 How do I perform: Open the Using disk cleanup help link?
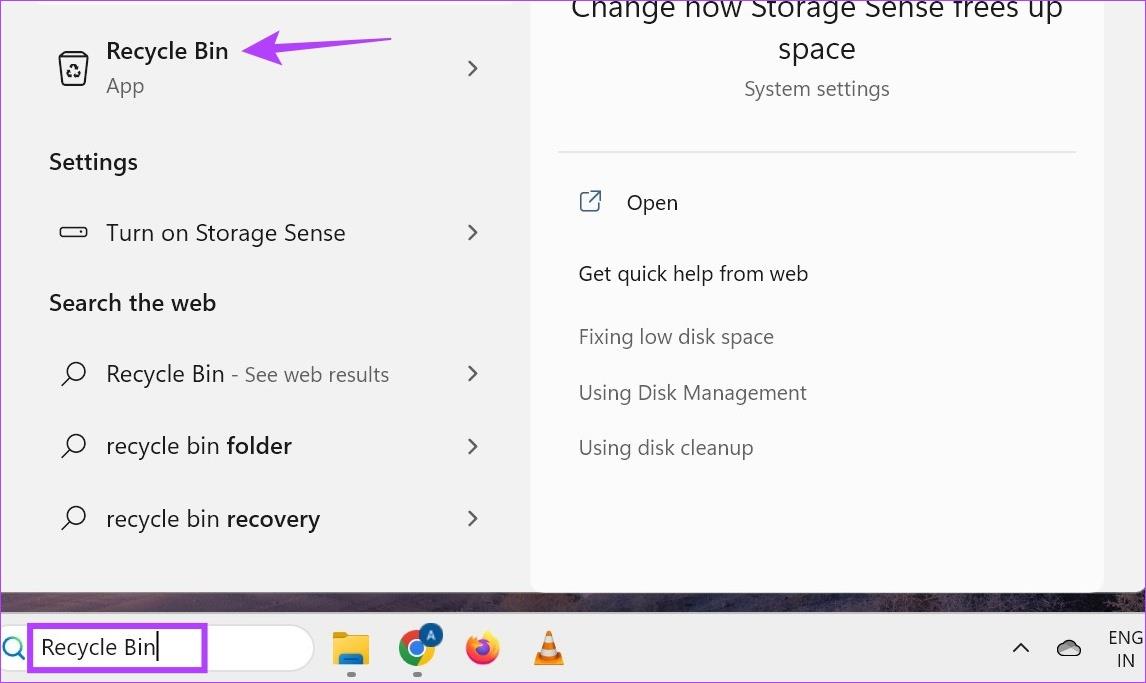pos(666,447)
